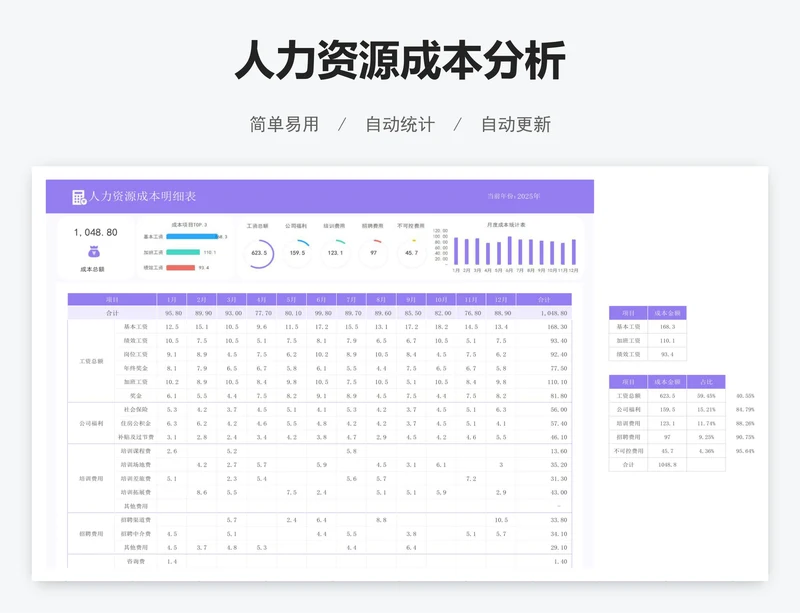Select the 1月 column header
Image resolution: width=800 pixels, height=613 pixels.
tap(172, 300)
